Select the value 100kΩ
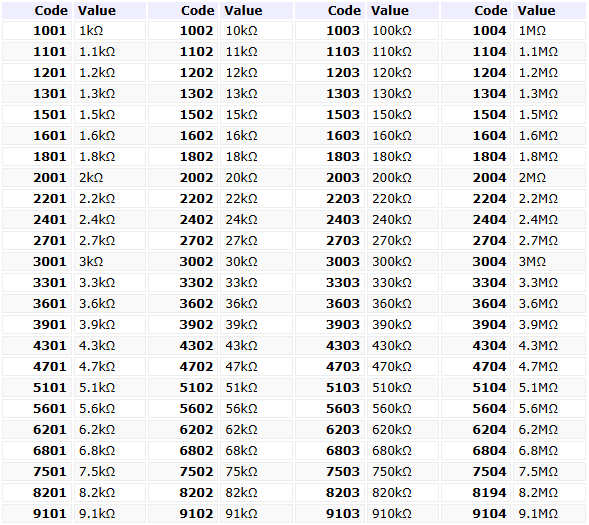 [x=403, y=31]
